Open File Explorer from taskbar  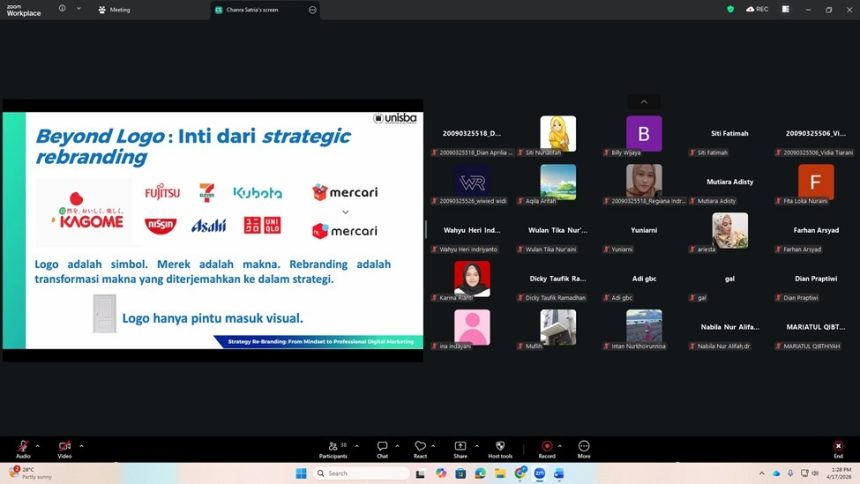point(500,474)
